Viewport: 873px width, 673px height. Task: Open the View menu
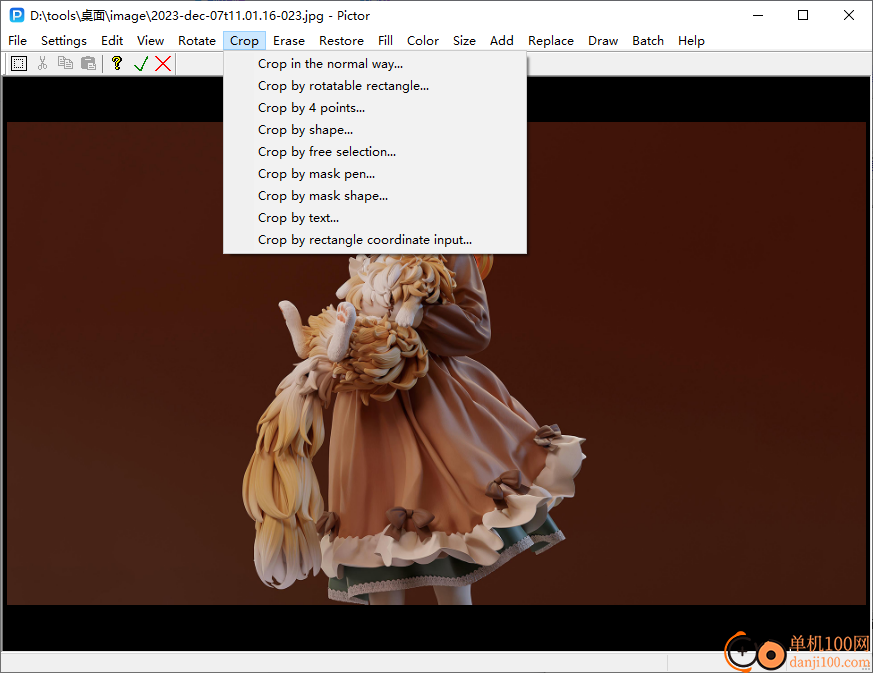click(x=150, y=41)
